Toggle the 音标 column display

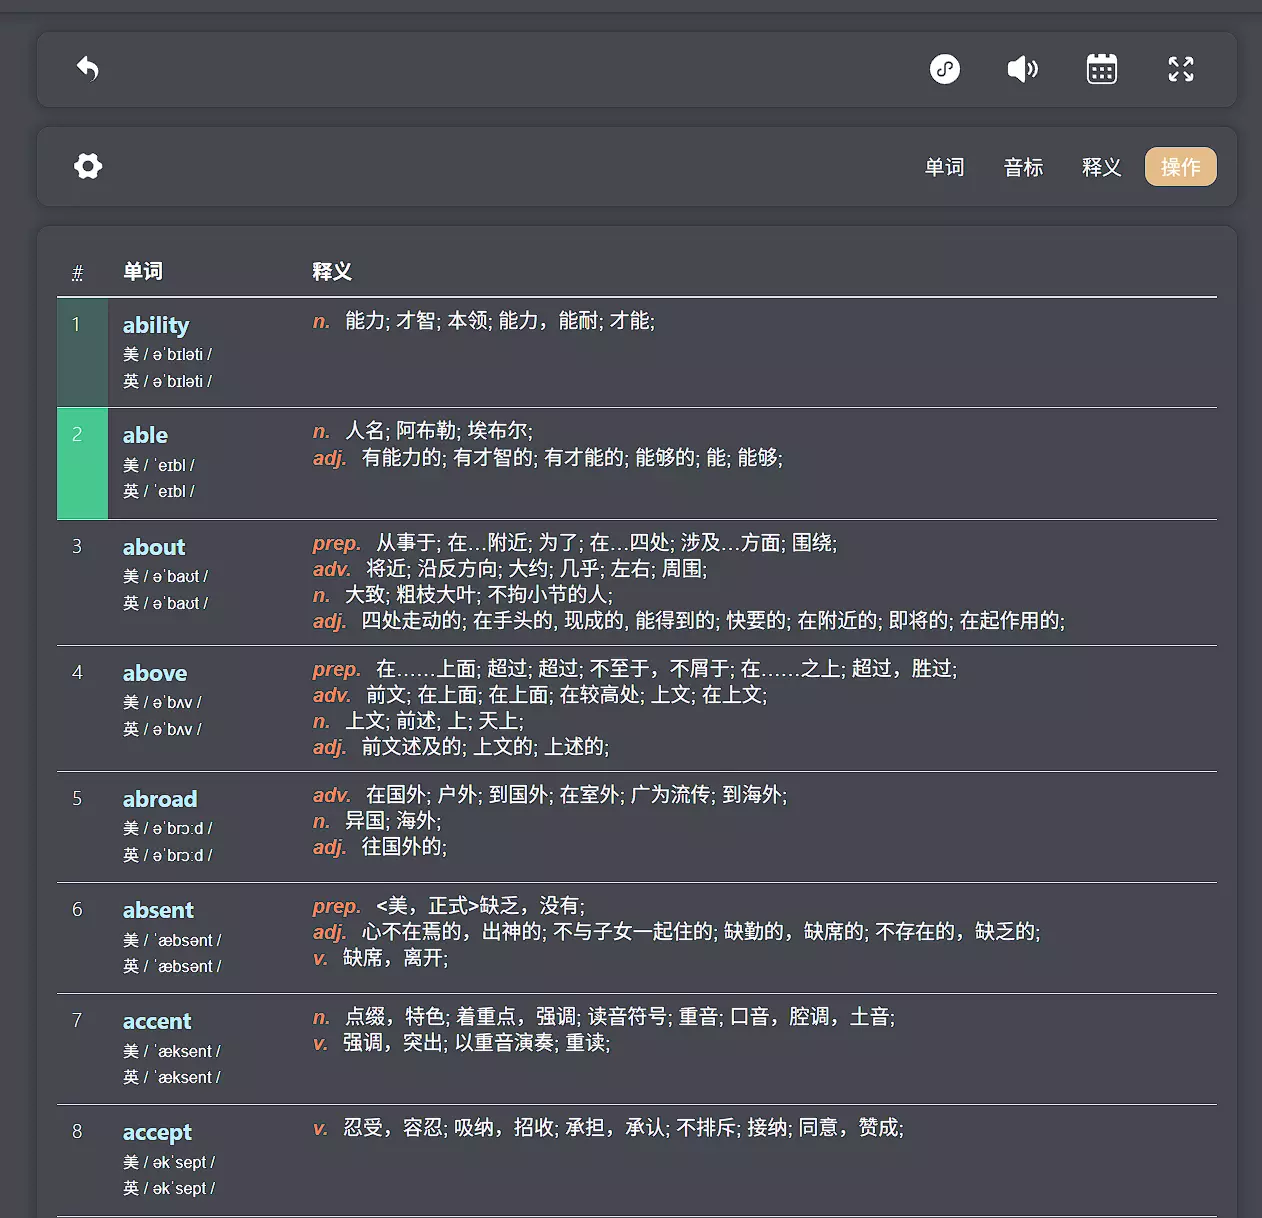pyautogui.click(x=1023, y=167)
